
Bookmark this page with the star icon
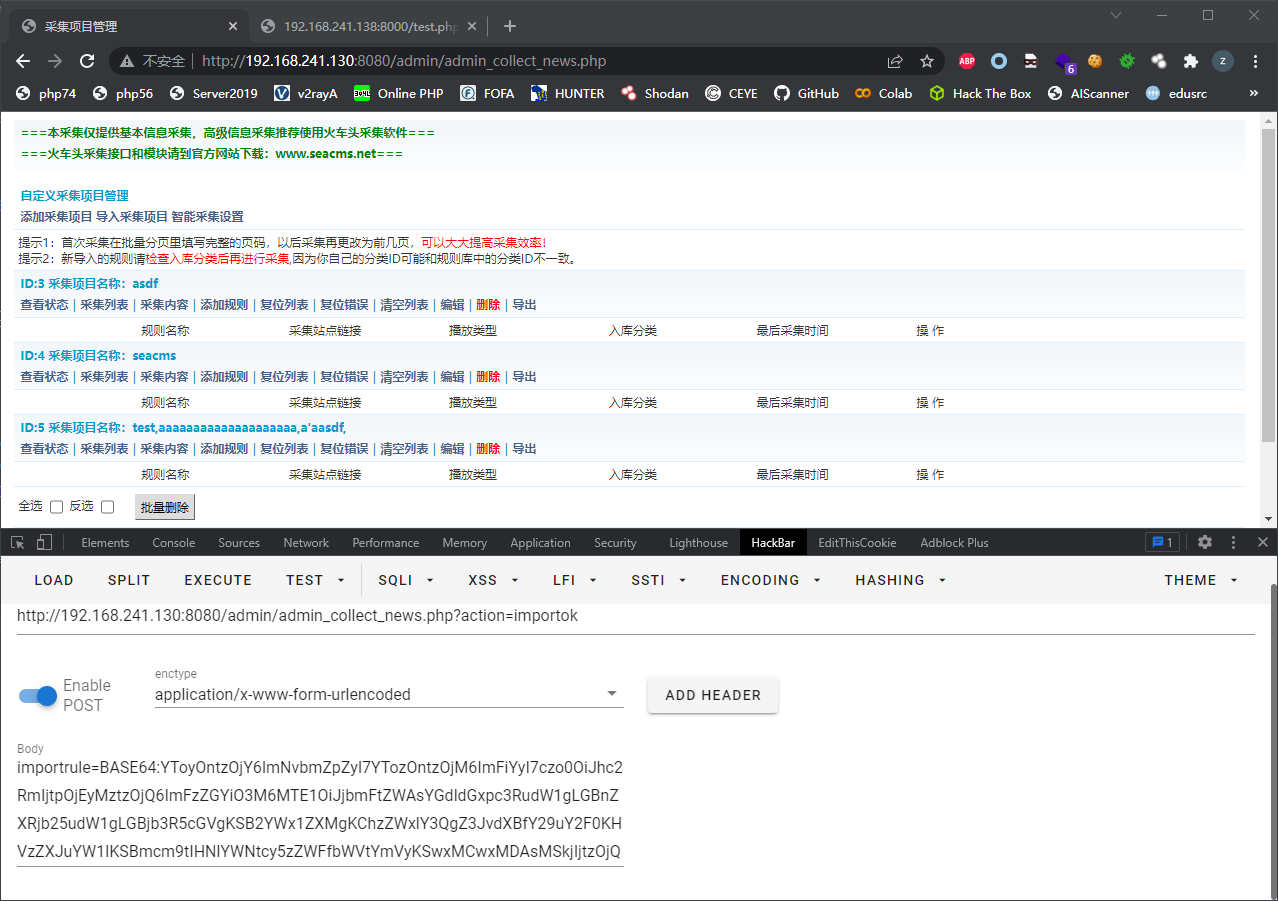pyautogui.click(x=927, y=61)
